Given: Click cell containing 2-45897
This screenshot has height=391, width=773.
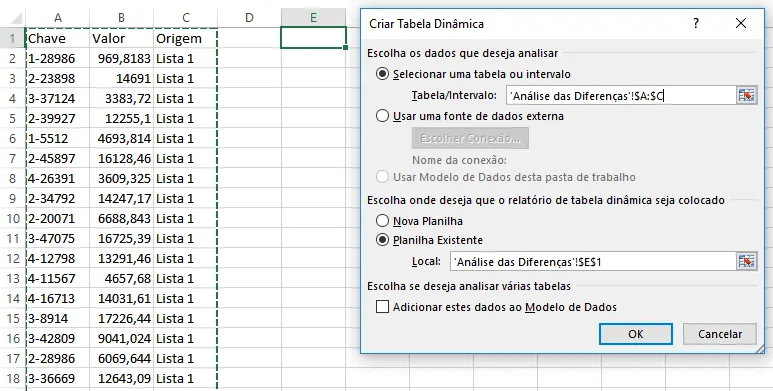Looking at the screenshot, I should [58, 158].
